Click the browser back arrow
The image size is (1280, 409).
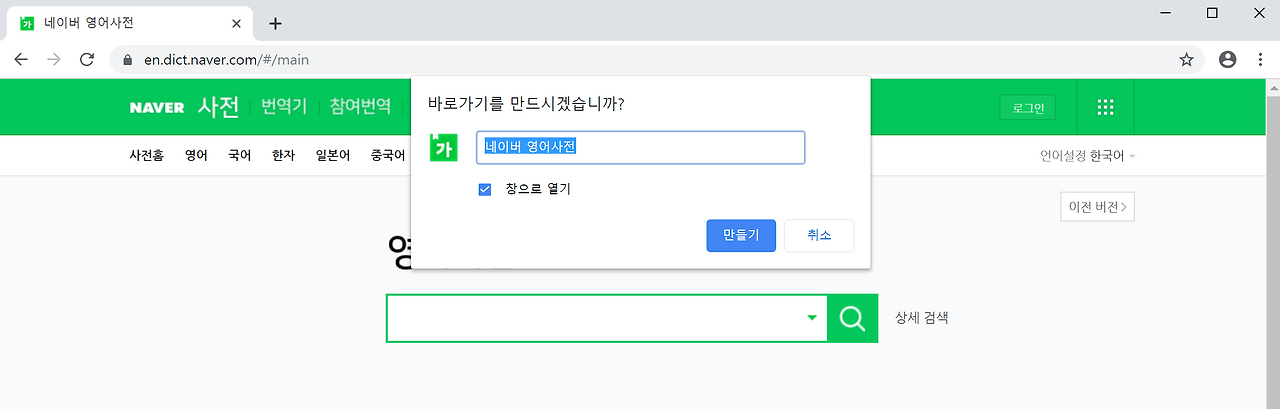(x=21, y=60)
